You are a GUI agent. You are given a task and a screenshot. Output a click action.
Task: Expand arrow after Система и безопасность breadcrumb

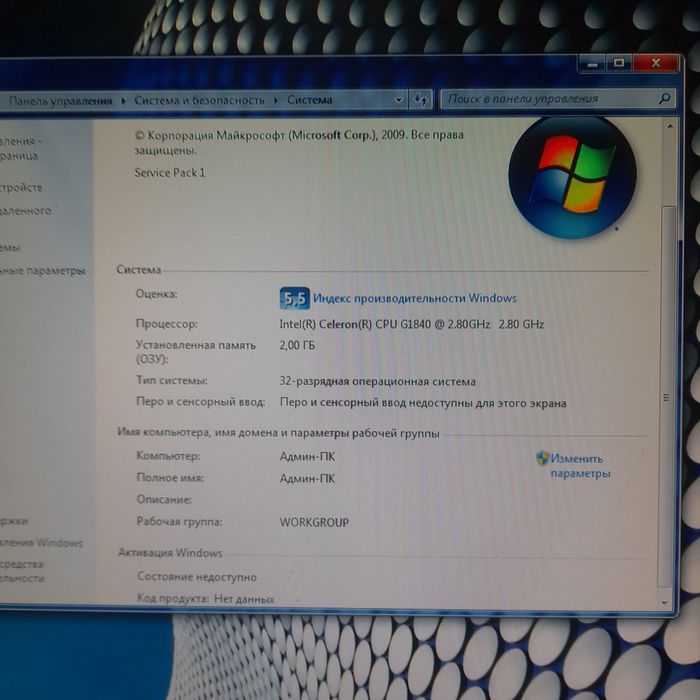coord(276,100)
